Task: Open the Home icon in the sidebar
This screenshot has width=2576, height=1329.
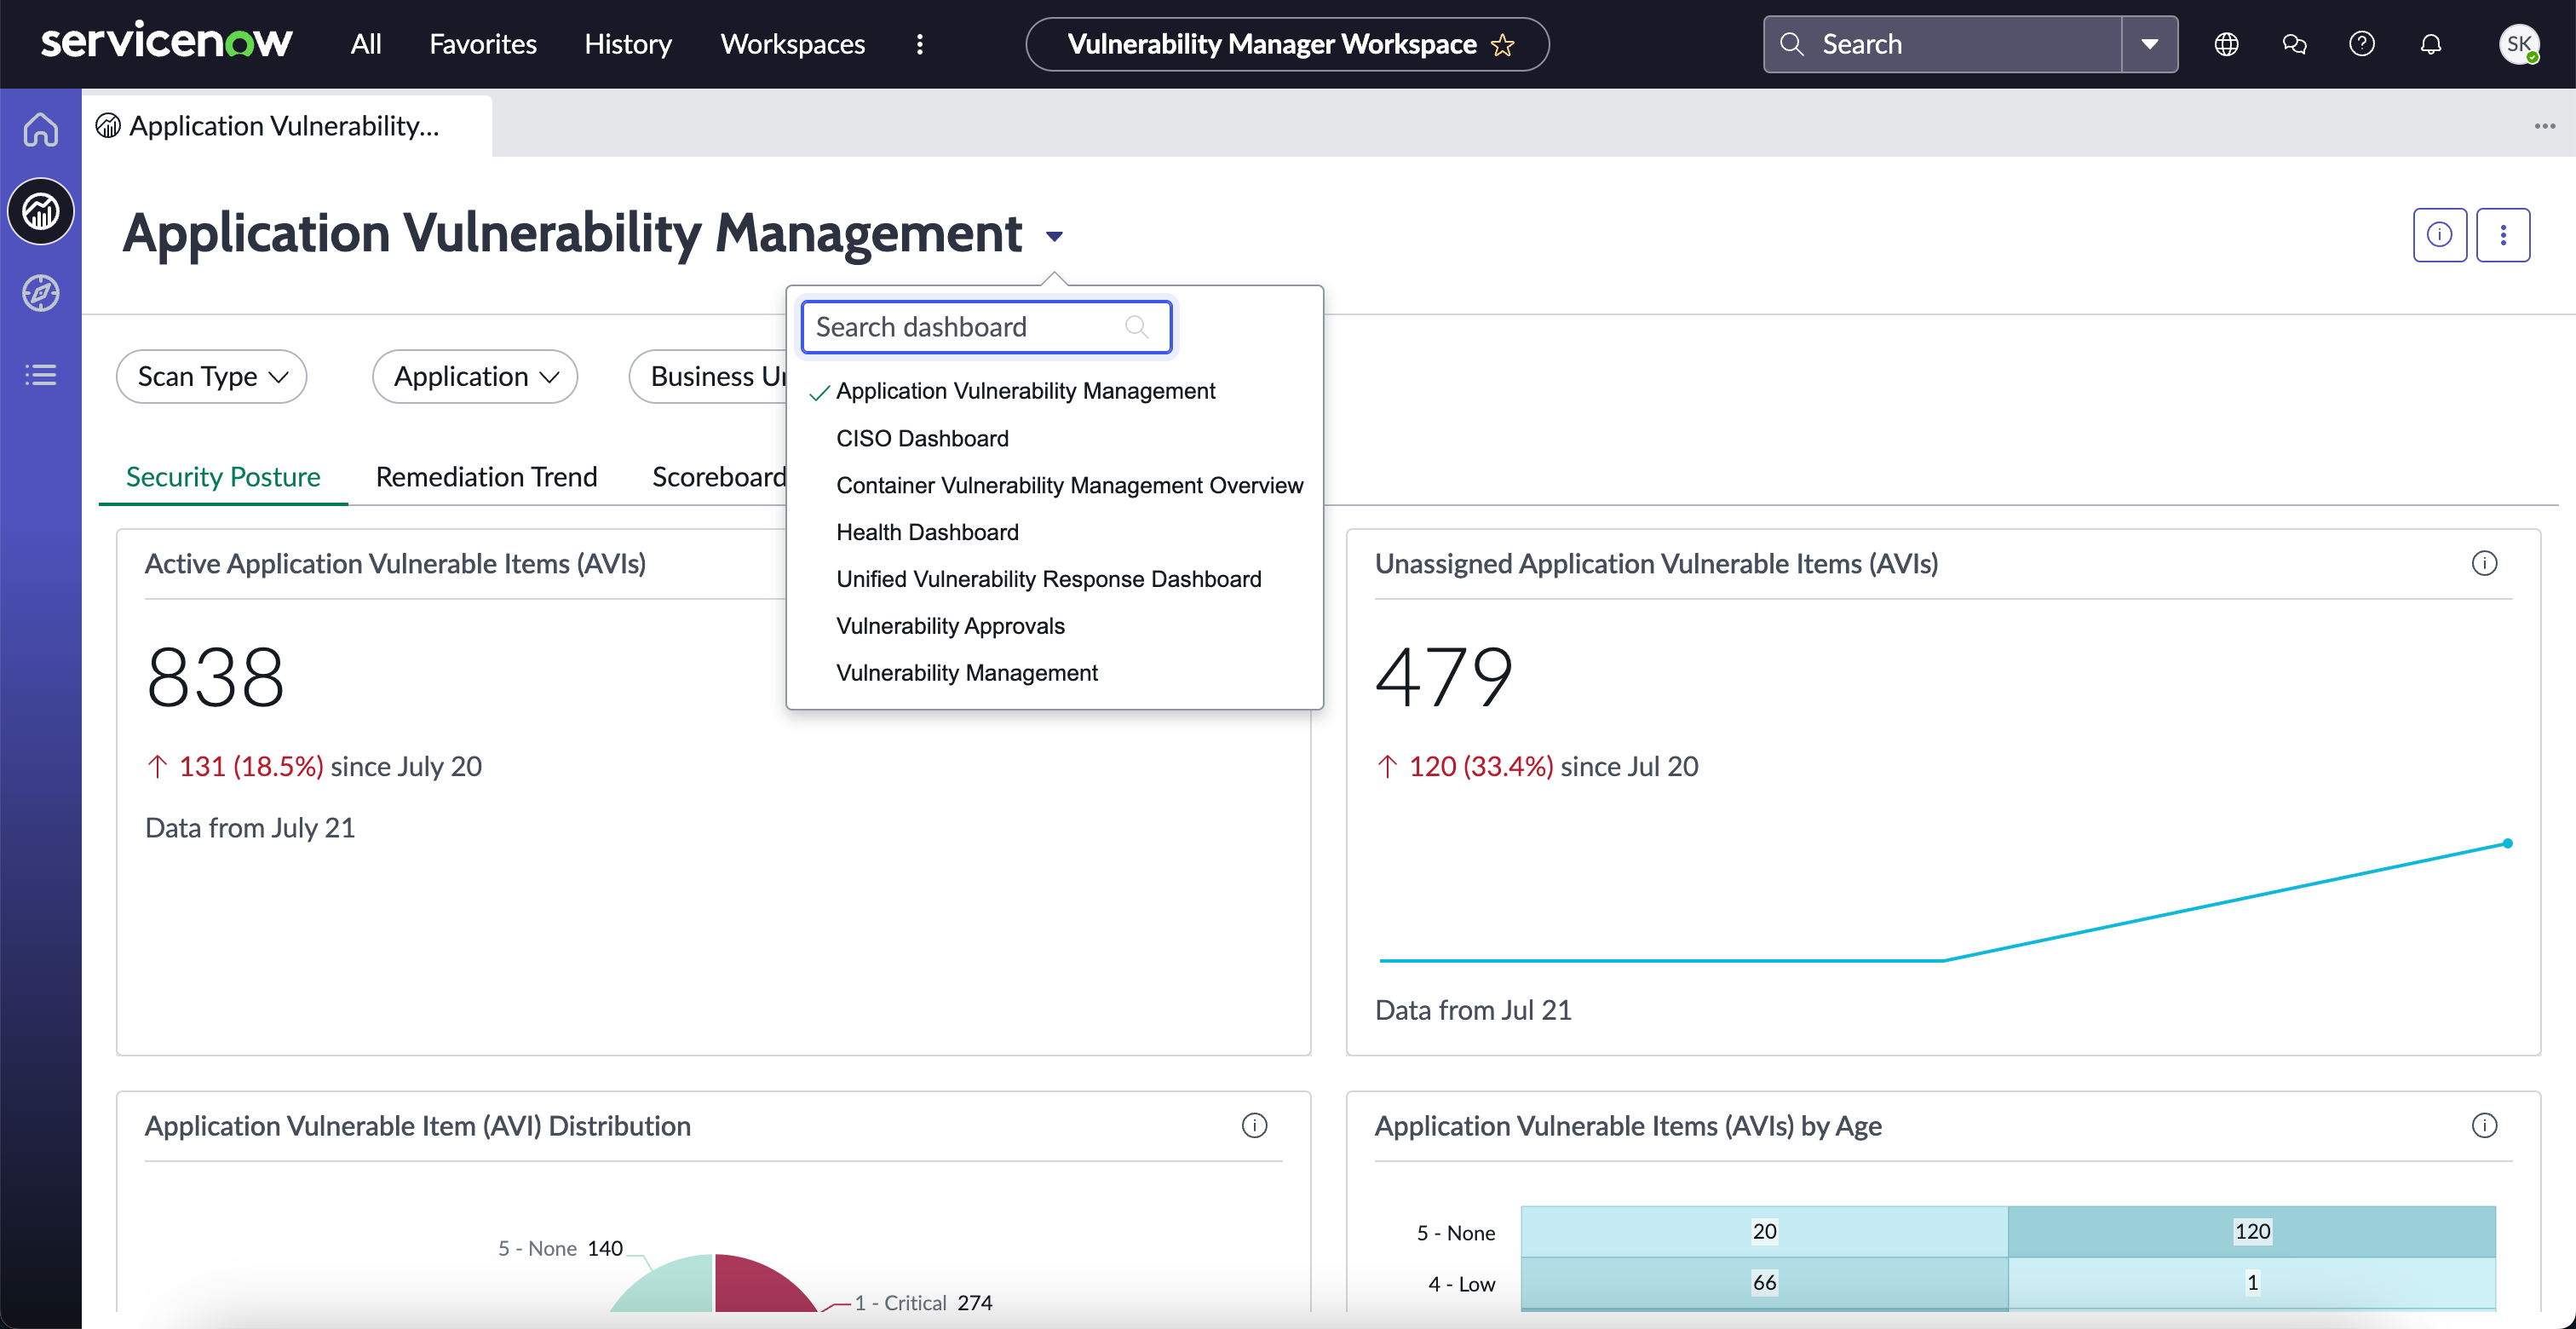Action: (41, 129)
